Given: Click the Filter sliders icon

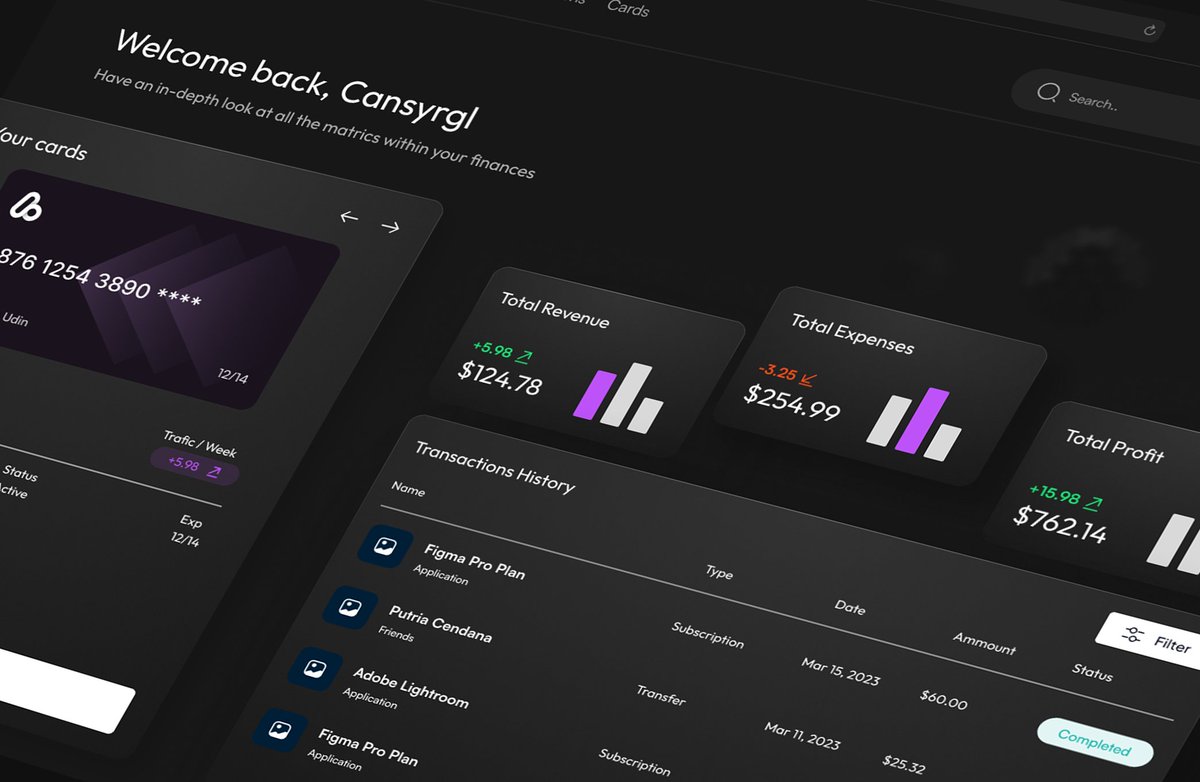Looking at the screenshot, I should (1133, 635).
